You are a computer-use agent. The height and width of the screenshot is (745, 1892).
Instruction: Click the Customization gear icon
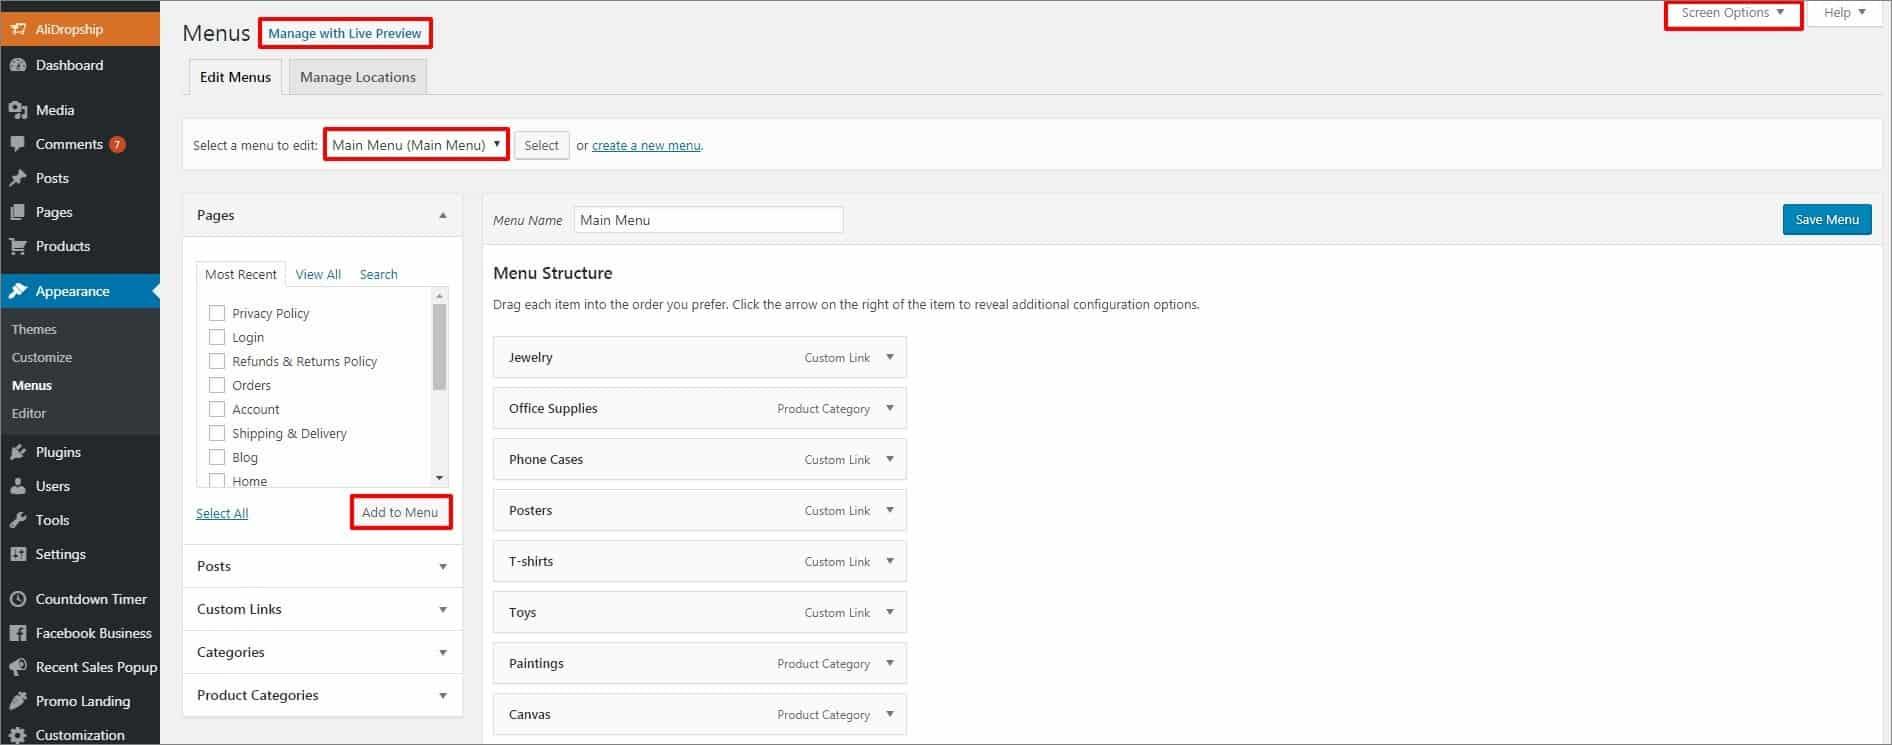(x=18, y=735)
